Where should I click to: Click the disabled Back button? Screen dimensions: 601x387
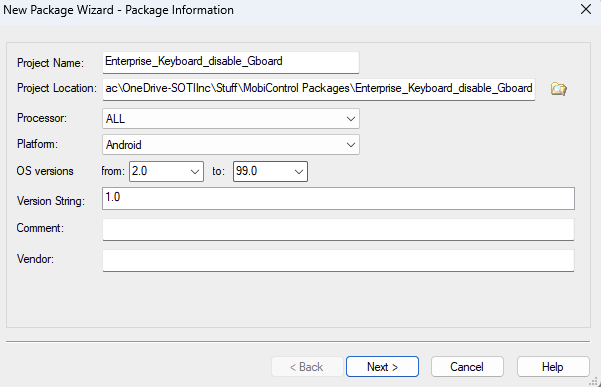coord(307,367)
